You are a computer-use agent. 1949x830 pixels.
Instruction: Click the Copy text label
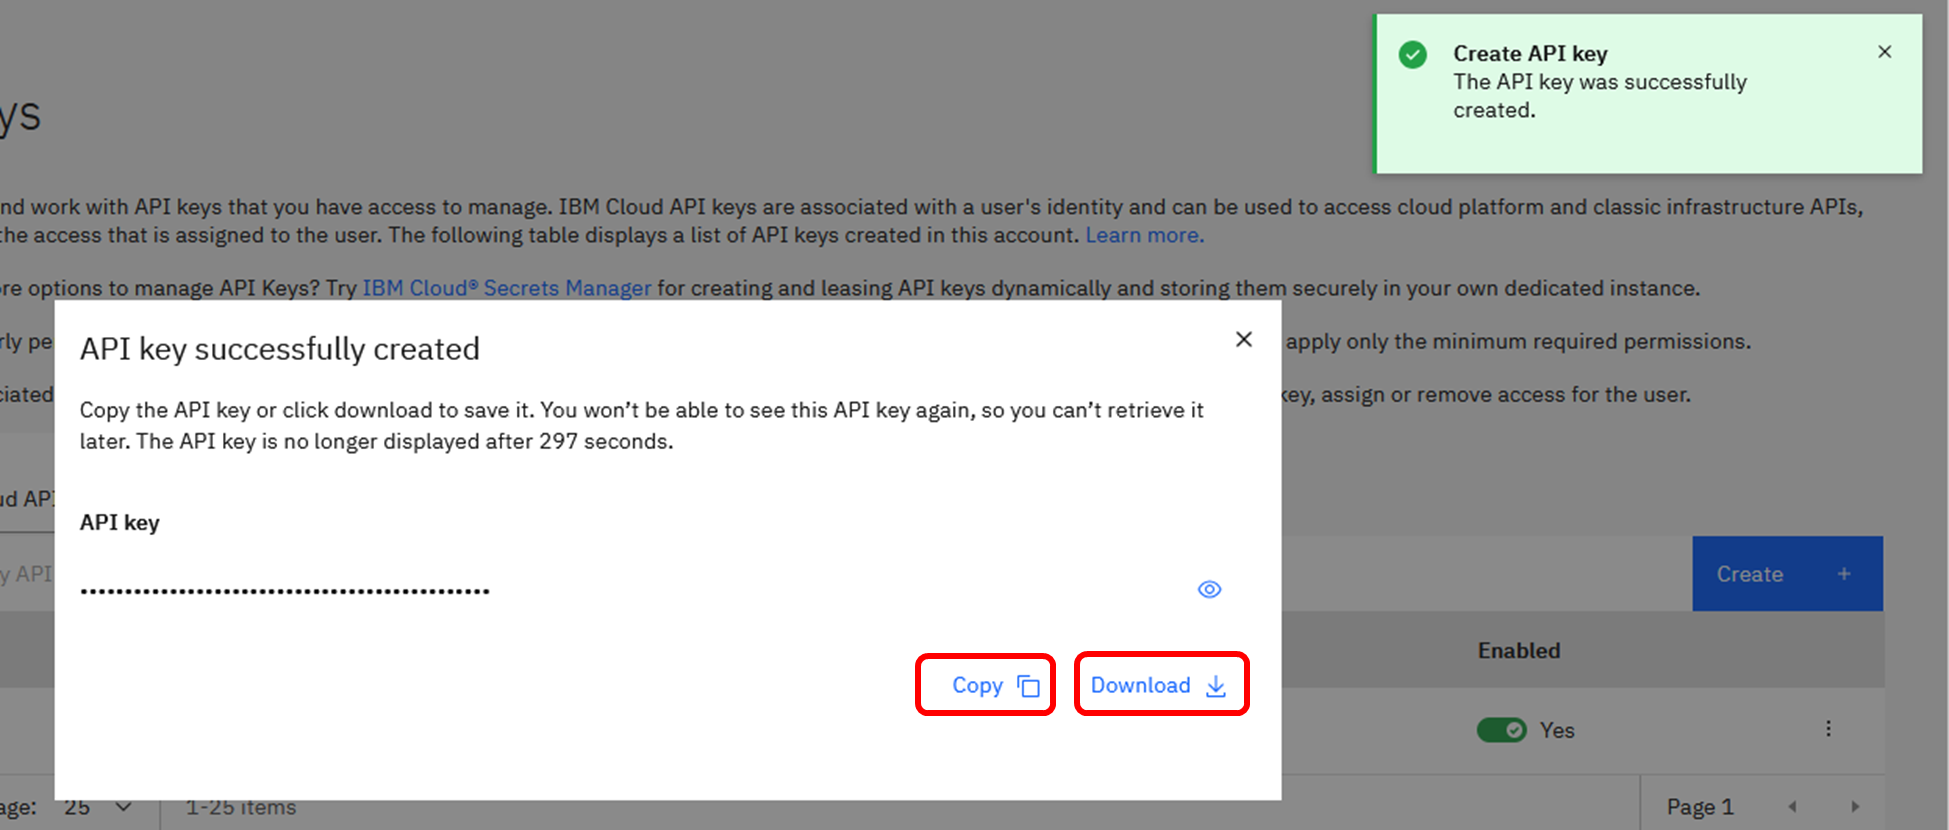[x=976, y=685]
